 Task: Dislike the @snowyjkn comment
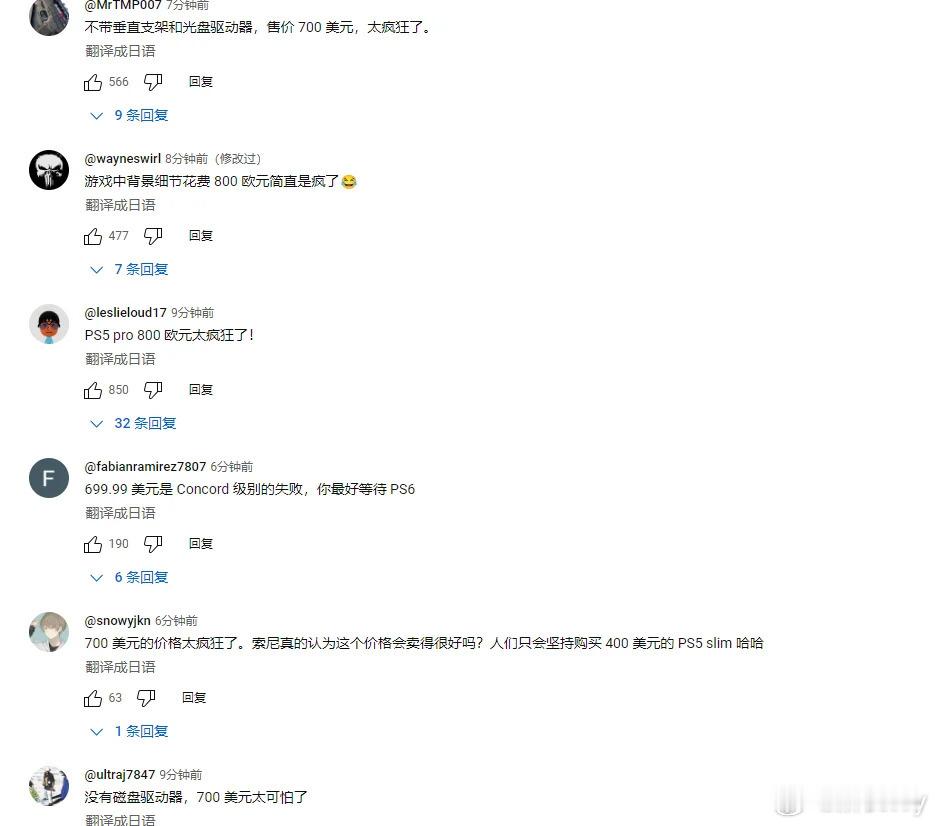pyautogui.click(x=146, y=698)
